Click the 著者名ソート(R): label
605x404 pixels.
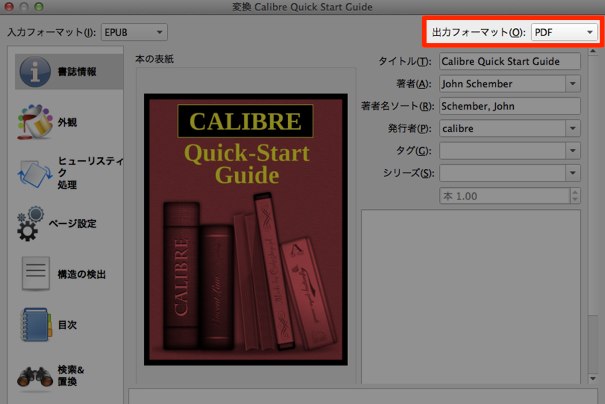397,106
